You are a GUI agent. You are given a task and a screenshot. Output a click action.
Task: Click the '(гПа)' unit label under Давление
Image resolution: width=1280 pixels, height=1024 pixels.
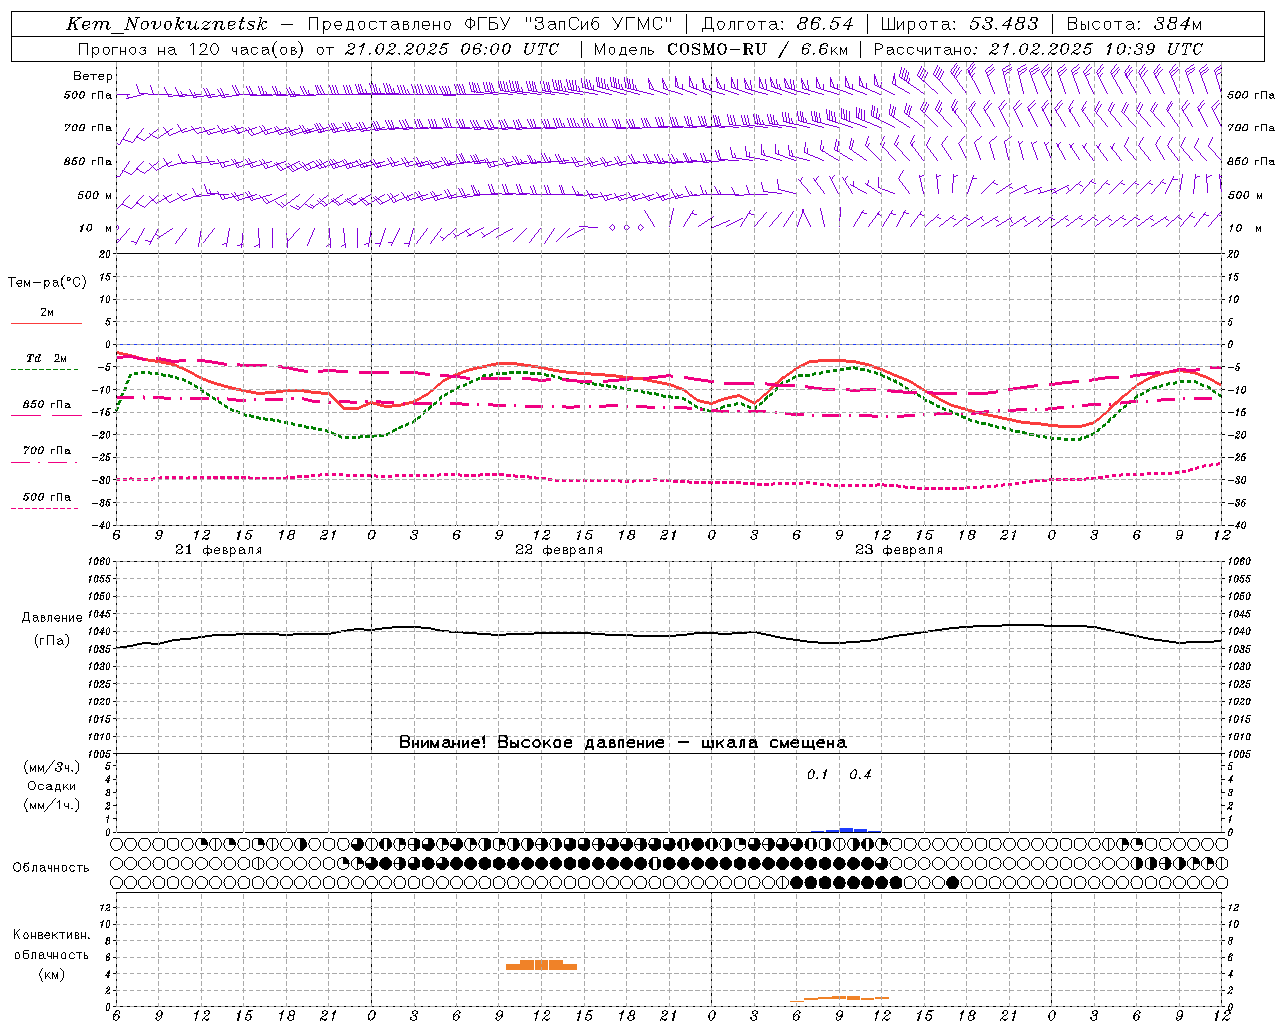click(x=52, y=640)
